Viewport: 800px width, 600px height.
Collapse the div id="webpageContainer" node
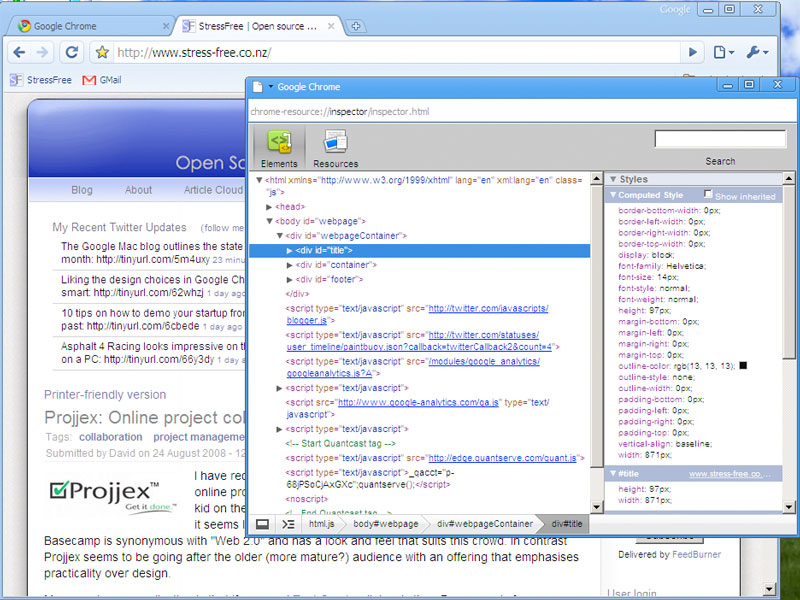pos(279,236)
